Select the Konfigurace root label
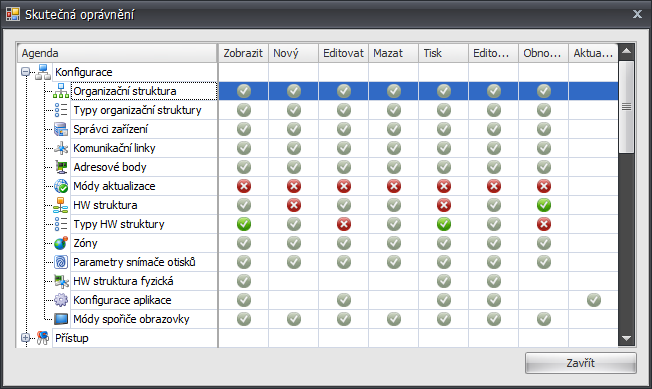This screenshot has height=389, width=652. [84, 72]
